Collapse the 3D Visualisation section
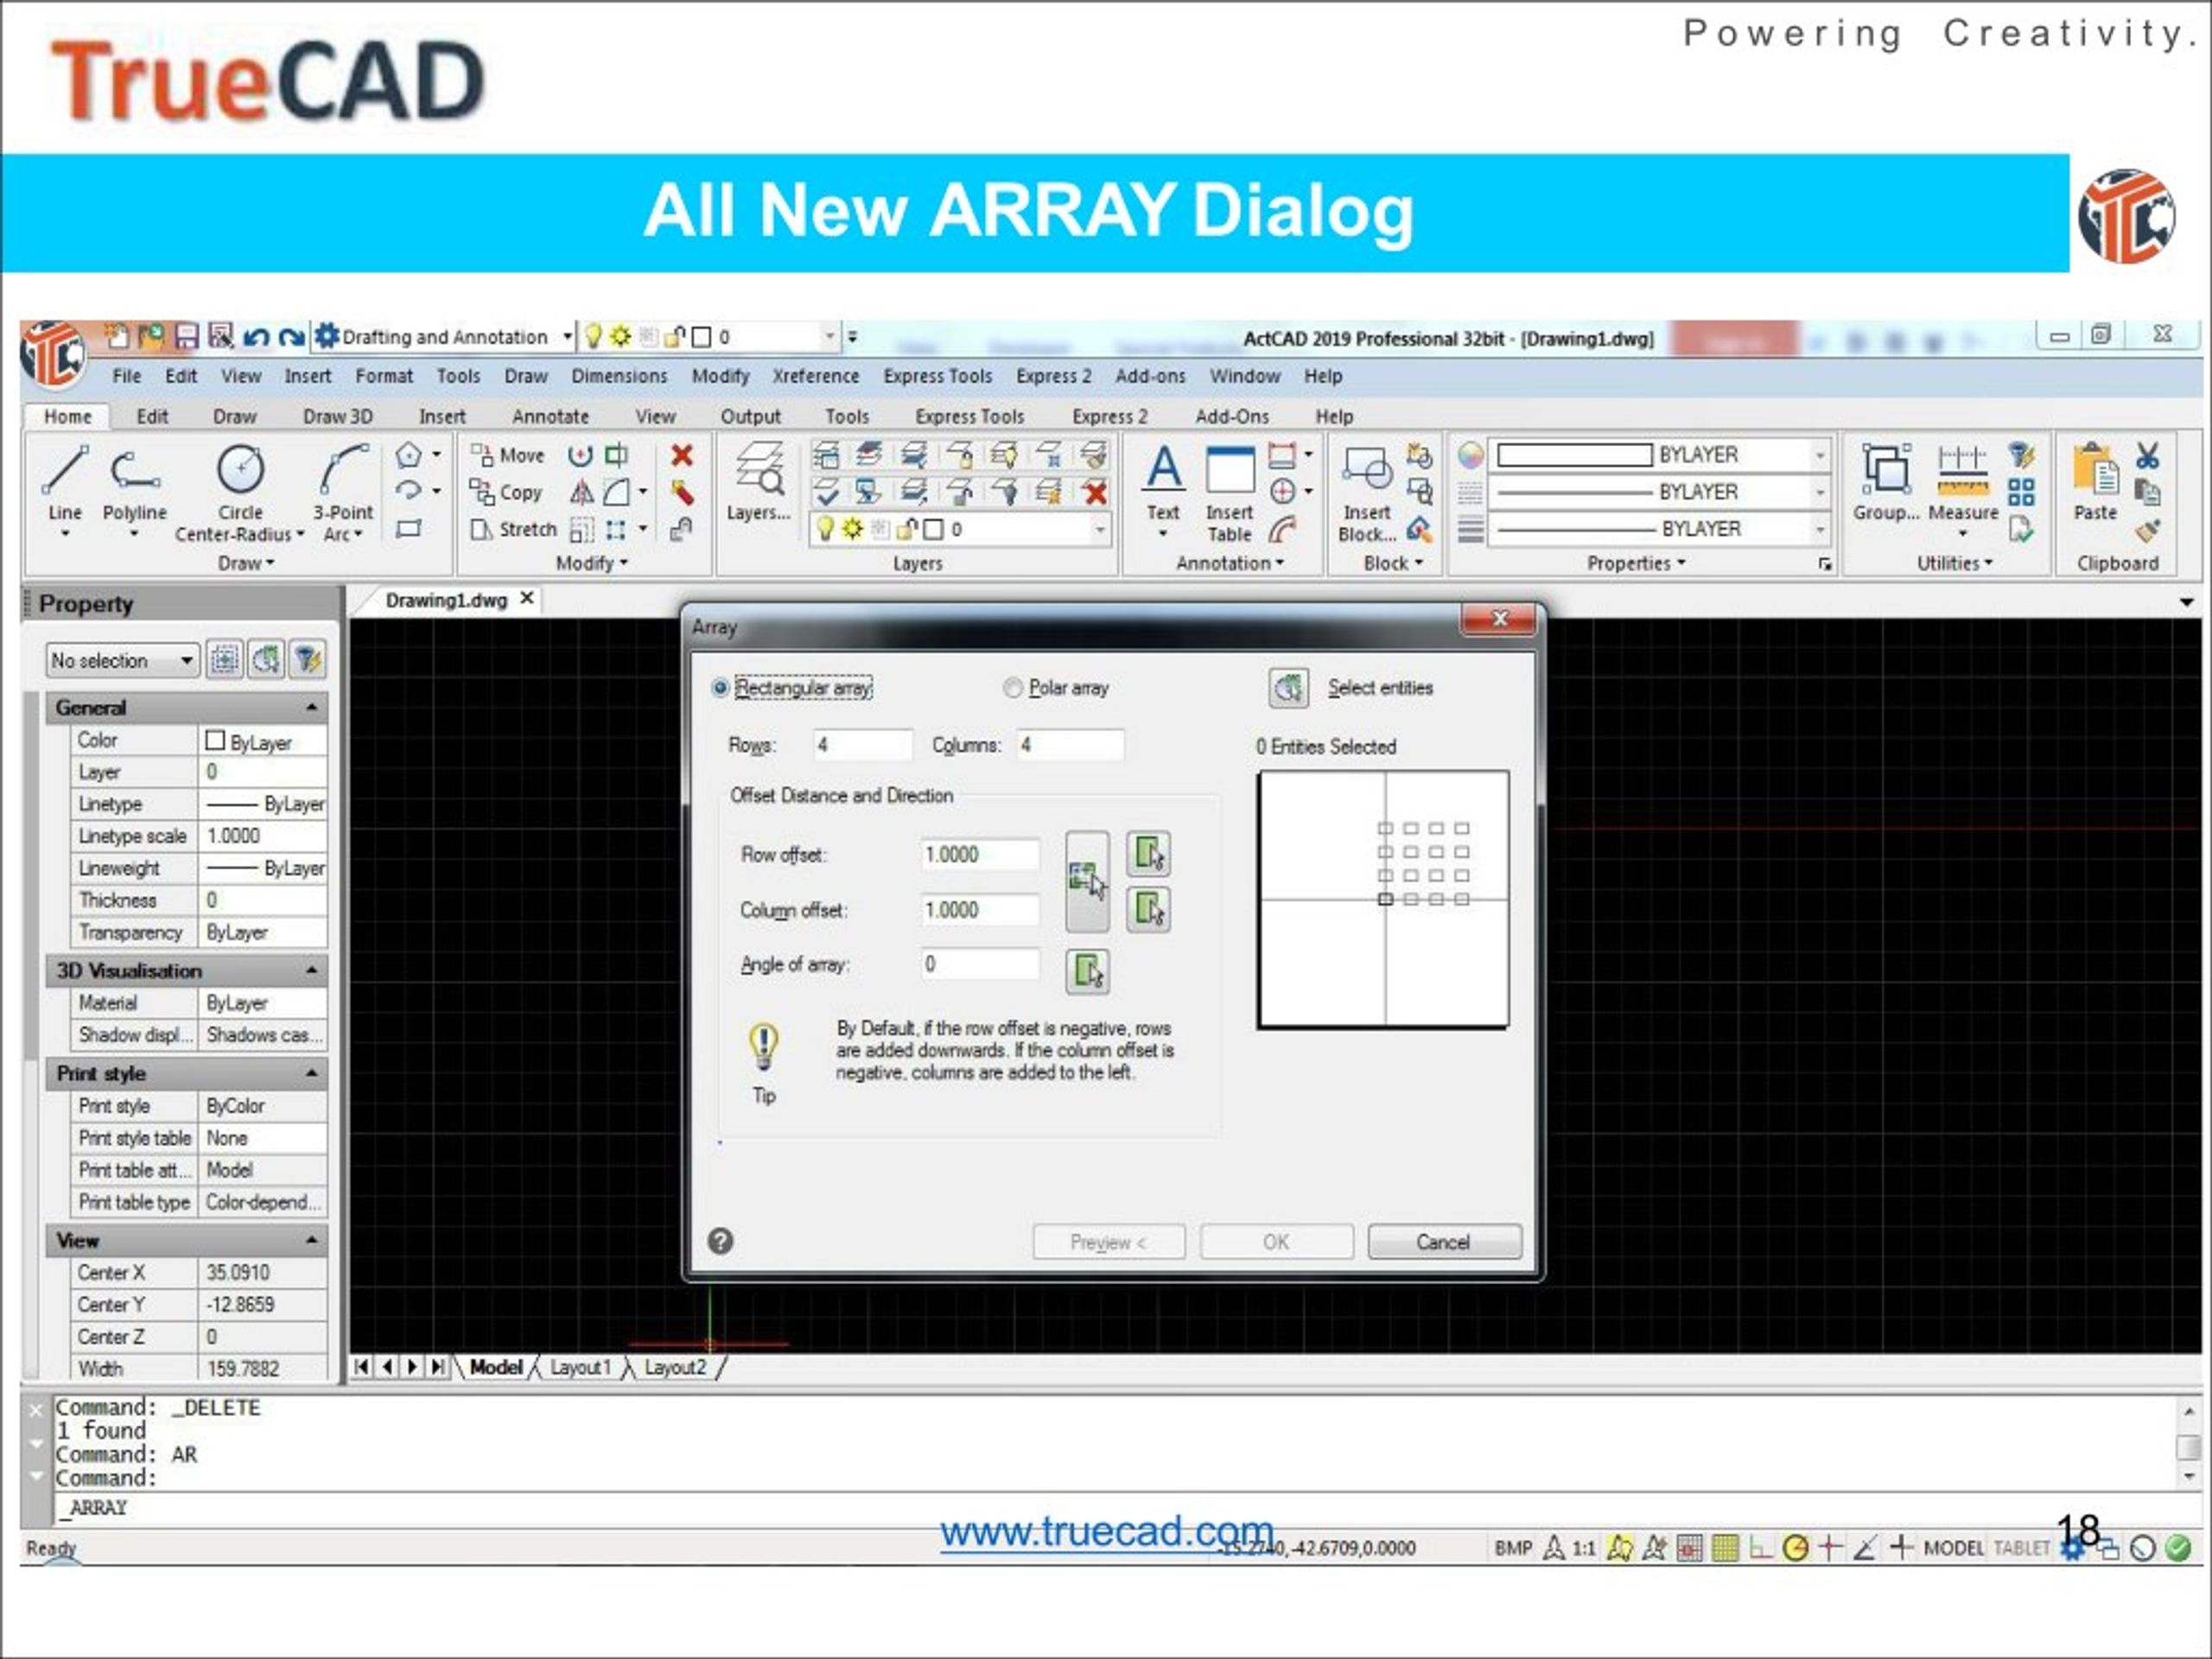Image resolution: width=2212 pixels, height=1659 pixels. pos(312,970)
